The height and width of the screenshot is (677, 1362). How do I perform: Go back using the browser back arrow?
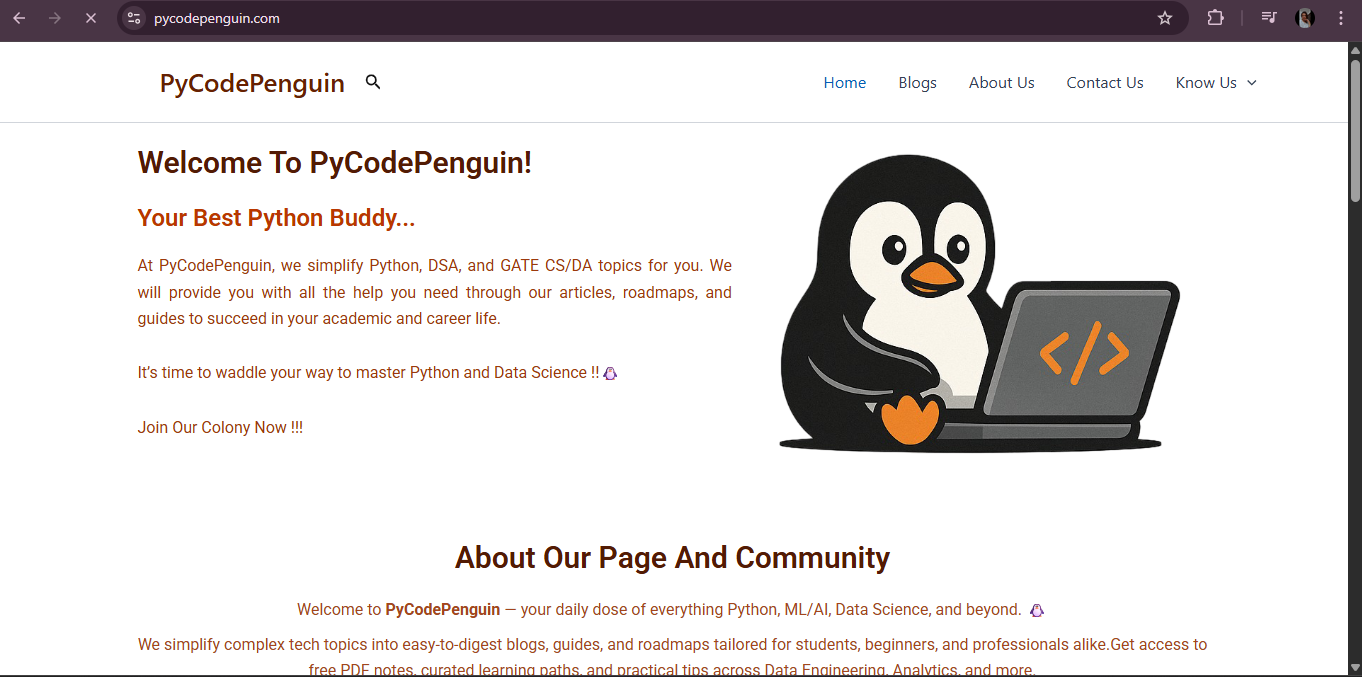point(19,18)
